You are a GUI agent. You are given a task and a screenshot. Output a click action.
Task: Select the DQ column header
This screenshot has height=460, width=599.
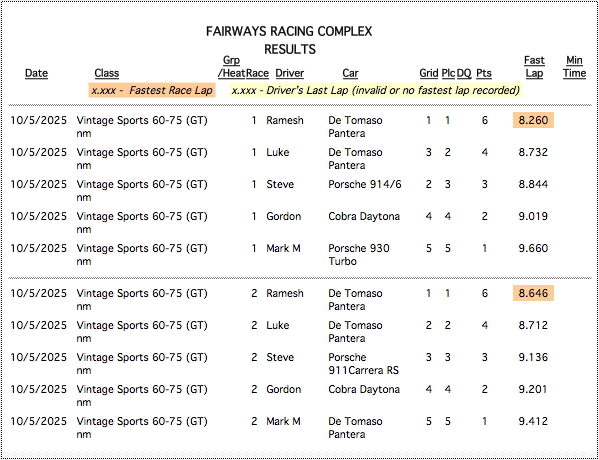[x=464, y=73]
